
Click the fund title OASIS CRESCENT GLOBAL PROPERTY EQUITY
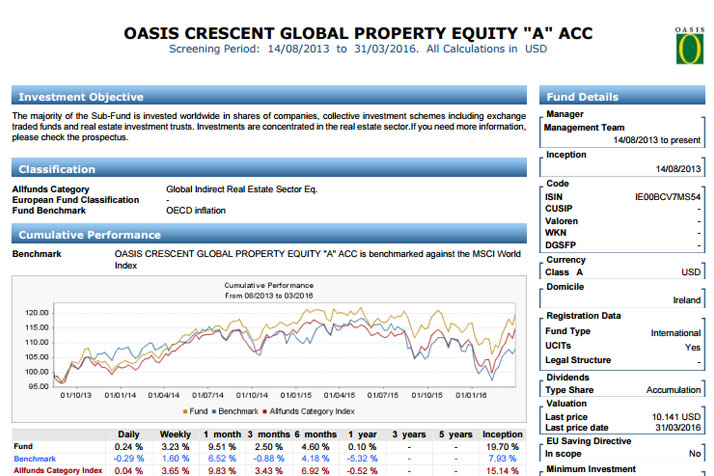[x=358, y=33]
